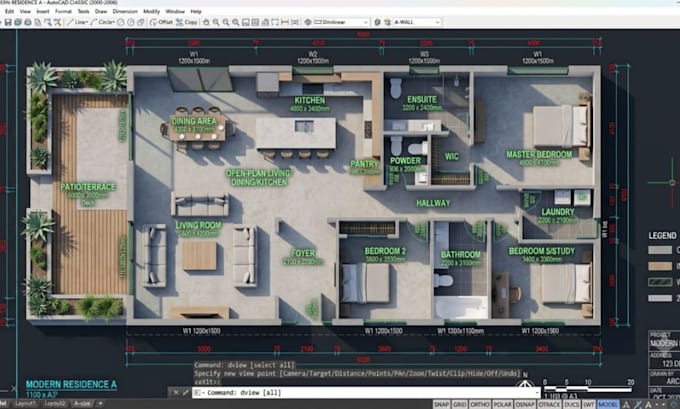Click the PANTRY label
Image resolution: width=680 pixels, height=409 pixels.
[x=364, y=164]
